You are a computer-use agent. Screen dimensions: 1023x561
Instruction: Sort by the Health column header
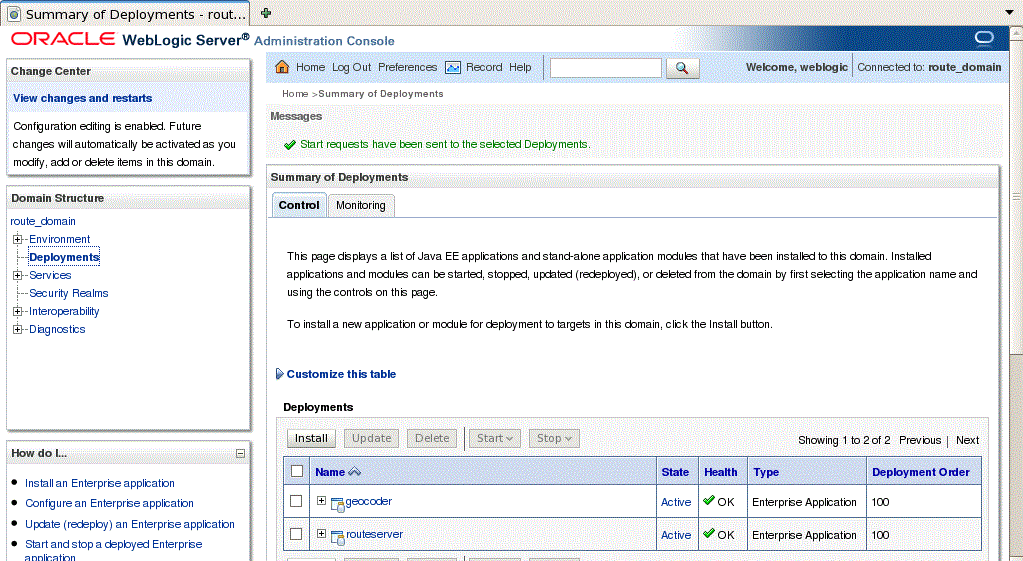pyautogui.click(x=720, y=472)
